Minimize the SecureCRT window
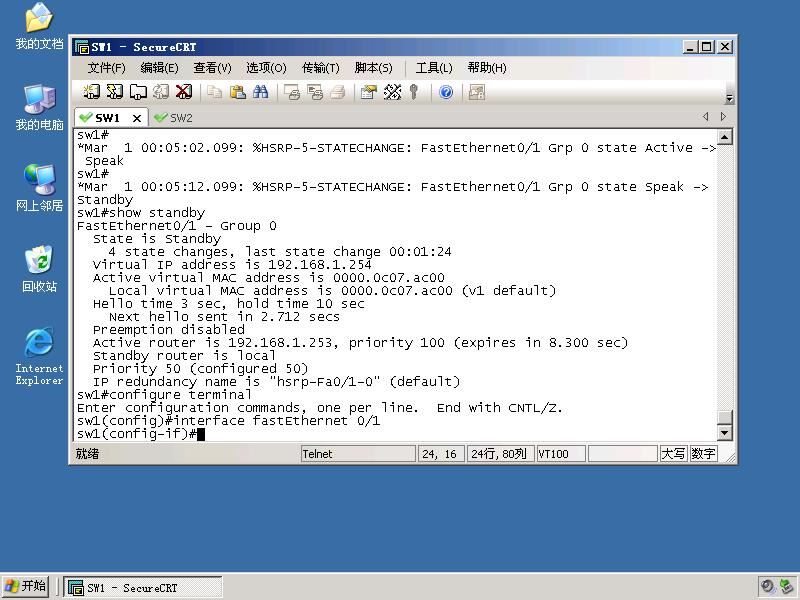Viewport: 800px width, 600px height. coord(690,47)
